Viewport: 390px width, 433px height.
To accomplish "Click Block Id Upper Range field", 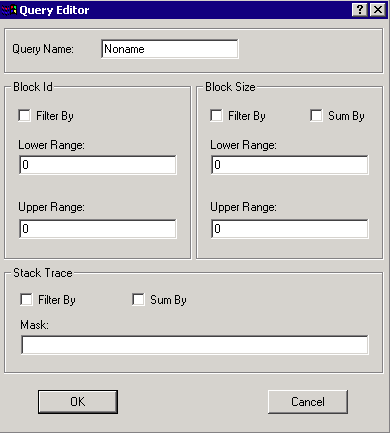I will [x=98, y=229].
